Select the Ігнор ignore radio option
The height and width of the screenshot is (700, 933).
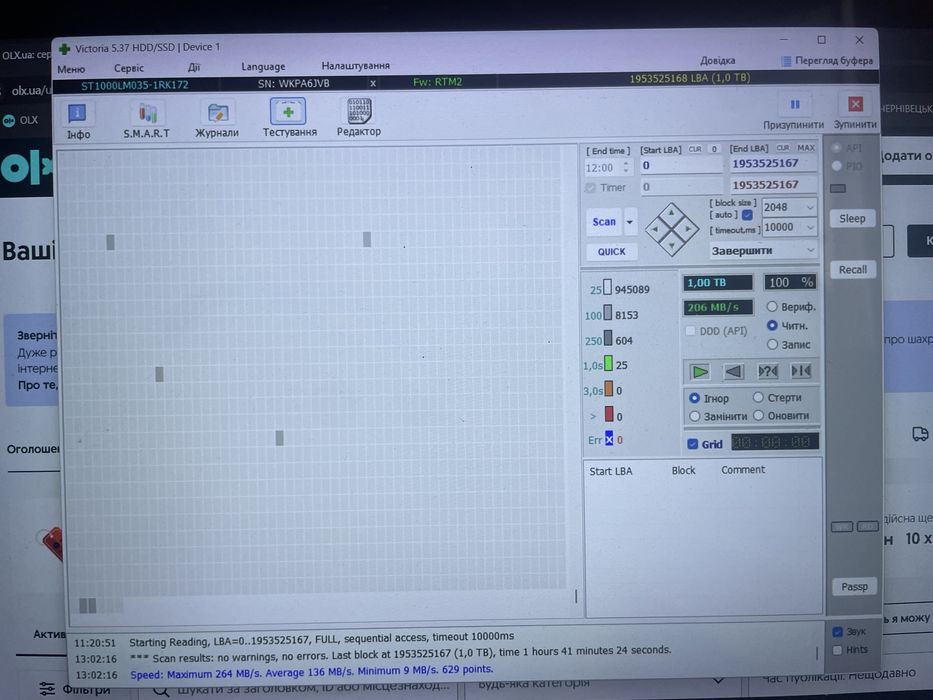coord(694,398)
